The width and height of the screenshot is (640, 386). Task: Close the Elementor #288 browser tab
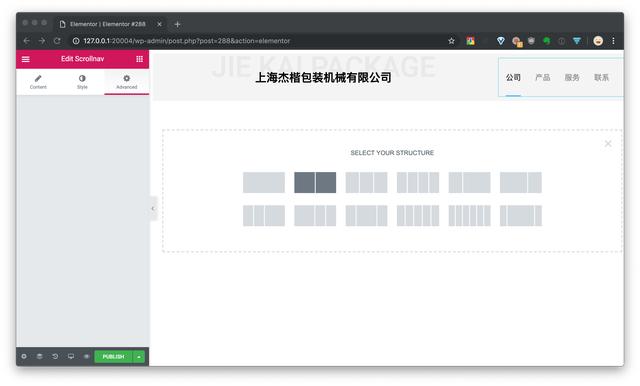[x=160, y=24]
